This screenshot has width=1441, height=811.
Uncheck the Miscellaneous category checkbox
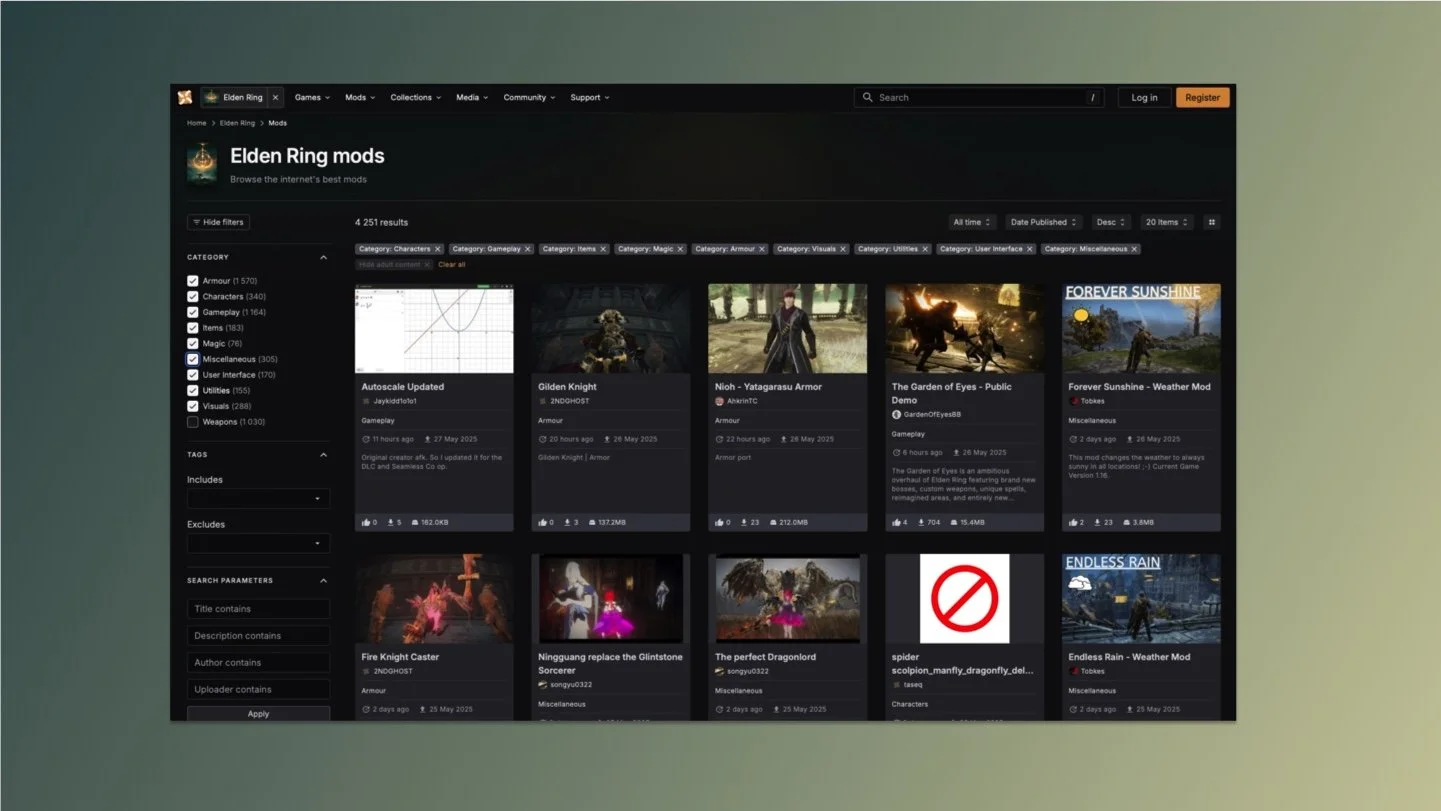pyautogui.click(x=193, y=359)
